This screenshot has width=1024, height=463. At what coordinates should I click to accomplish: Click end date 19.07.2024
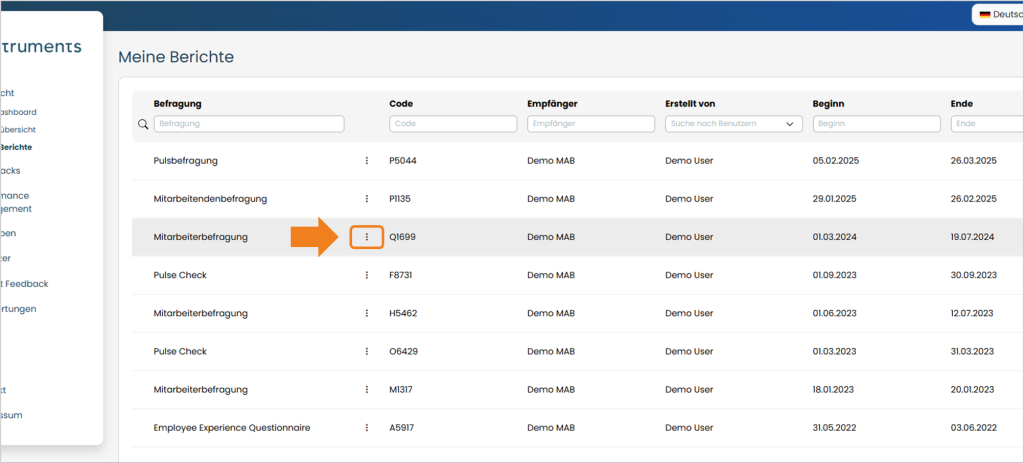point(972,237)
